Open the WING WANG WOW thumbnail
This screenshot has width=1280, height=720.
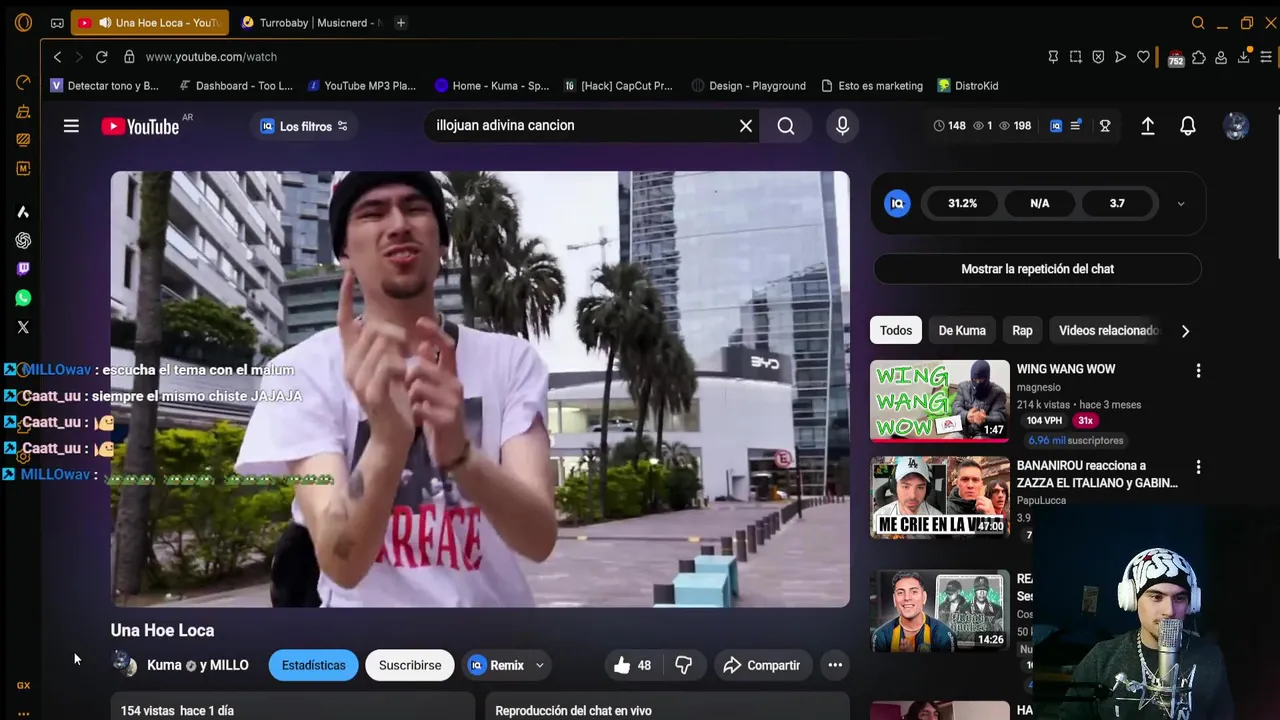point(940,401)
